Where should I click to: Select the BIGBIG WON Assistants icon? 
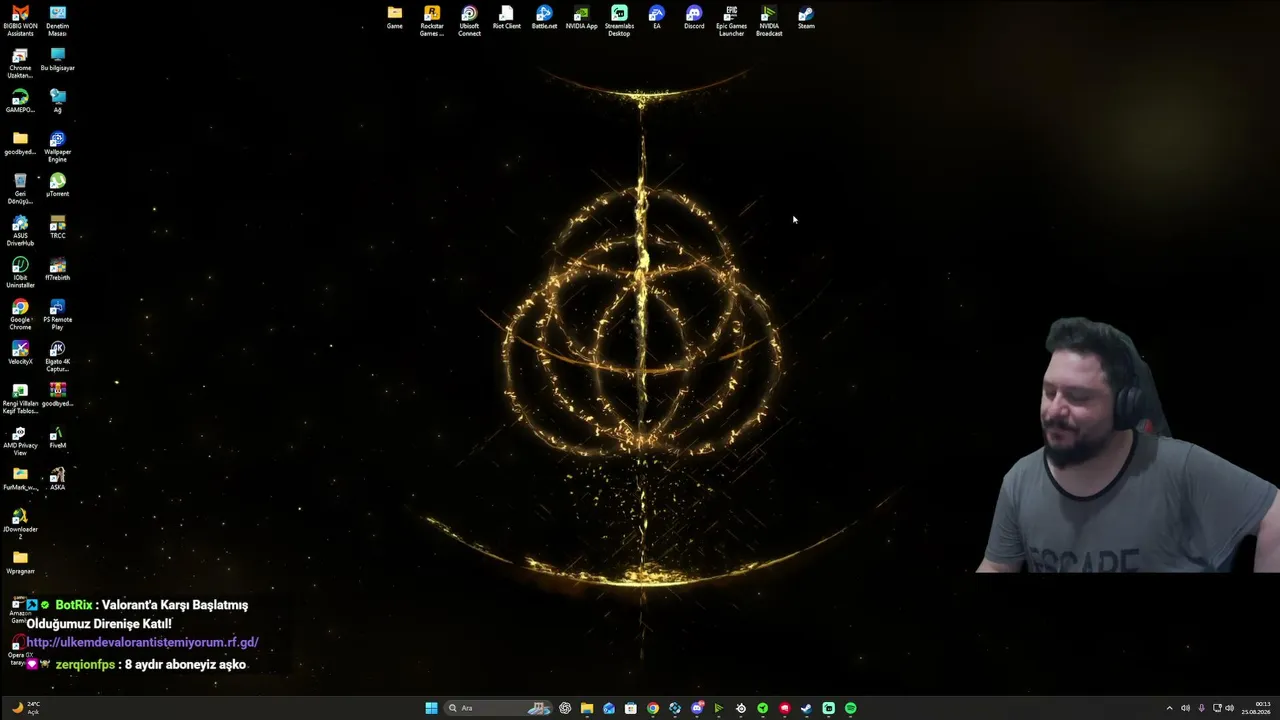[x=20, y=21]
